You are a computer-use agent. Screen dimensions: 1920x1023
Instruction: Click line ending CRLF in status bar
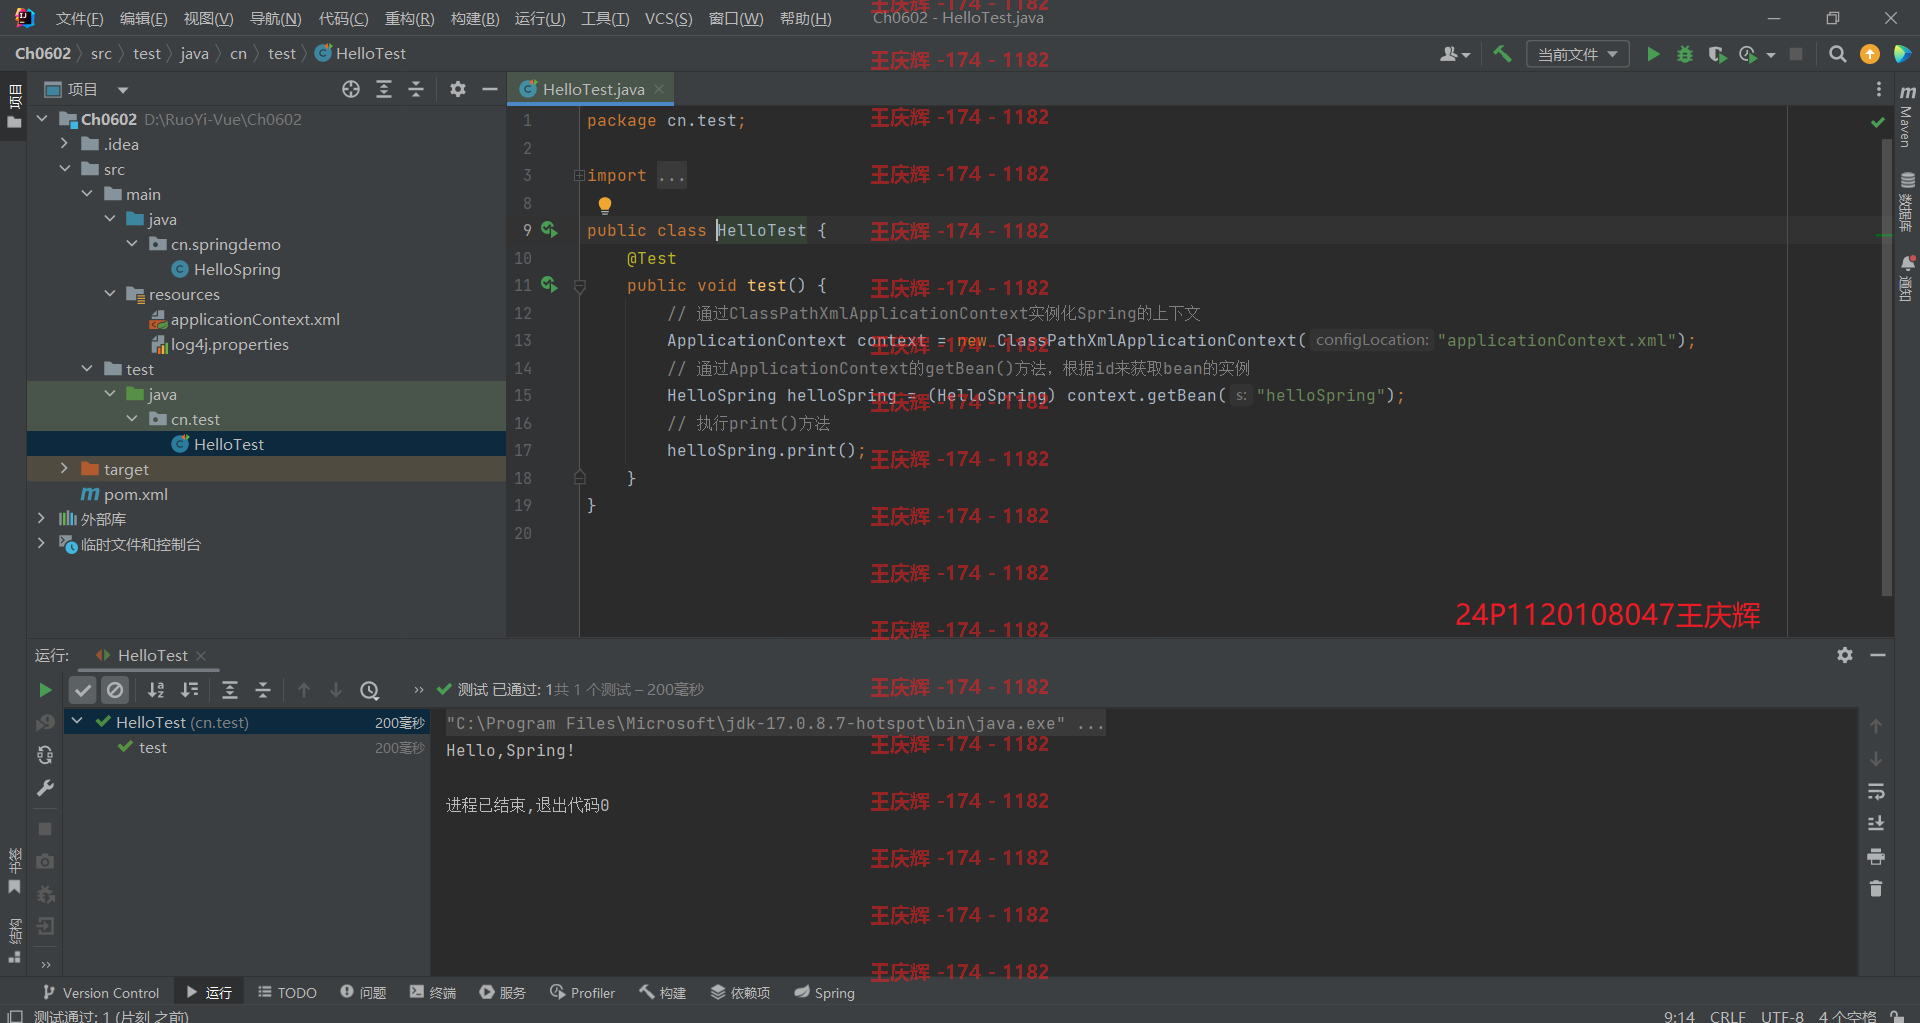[1727, 1016]
